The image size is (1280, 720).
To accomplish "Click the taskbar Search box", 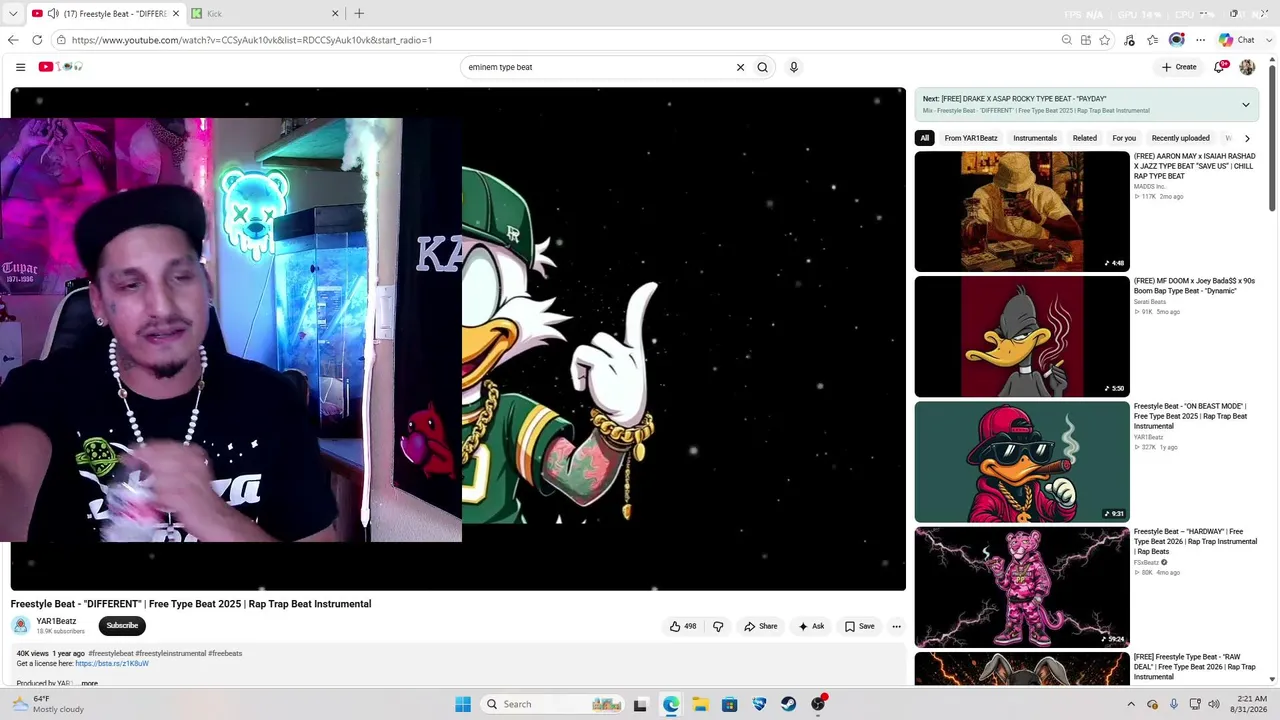I will click(552, 704).
